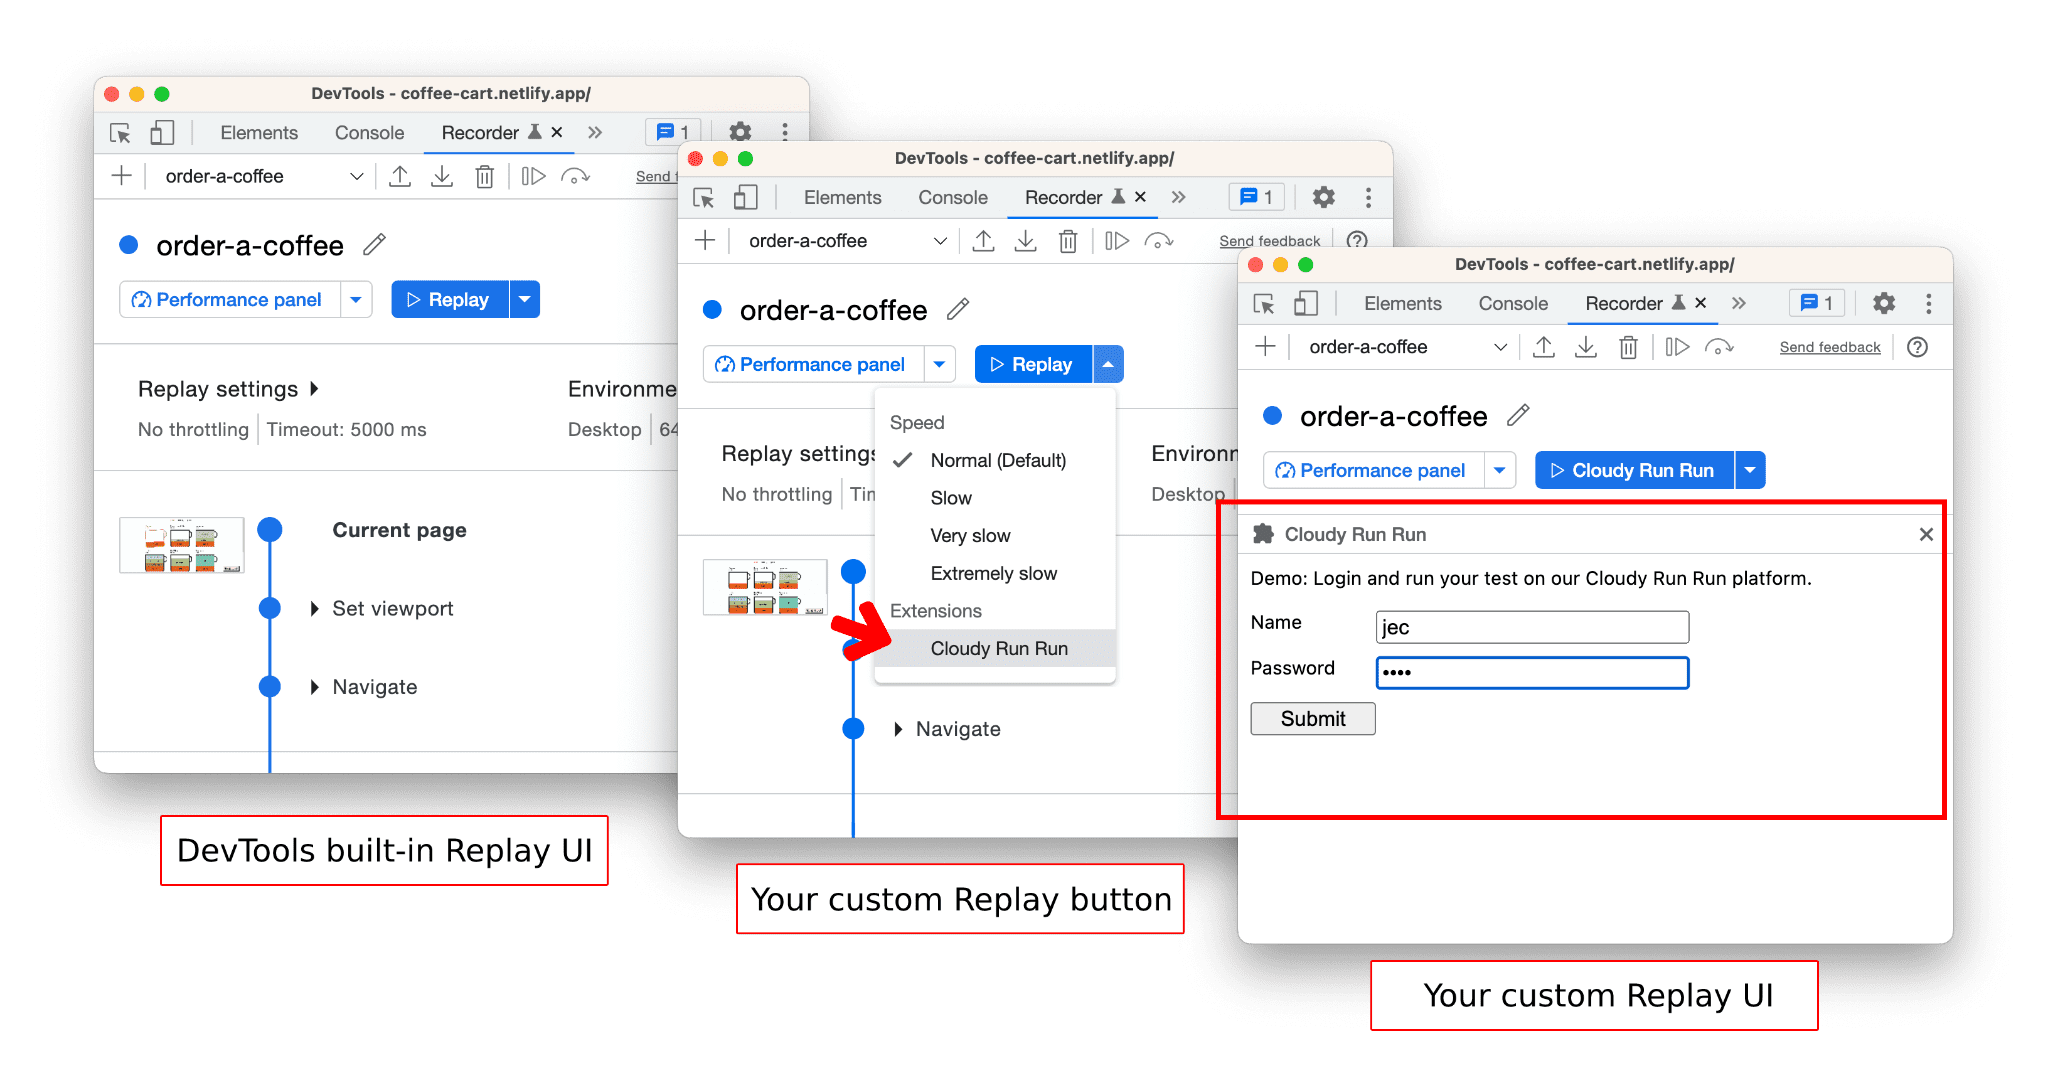Select Normal (Default) speed option
2048x1088 pixels.
996,459
